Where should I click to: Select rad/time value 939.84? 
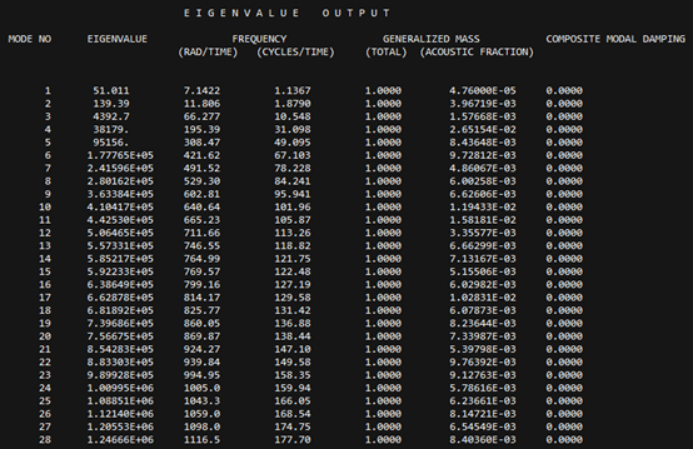pyautogui.click(x=202, y=362)
